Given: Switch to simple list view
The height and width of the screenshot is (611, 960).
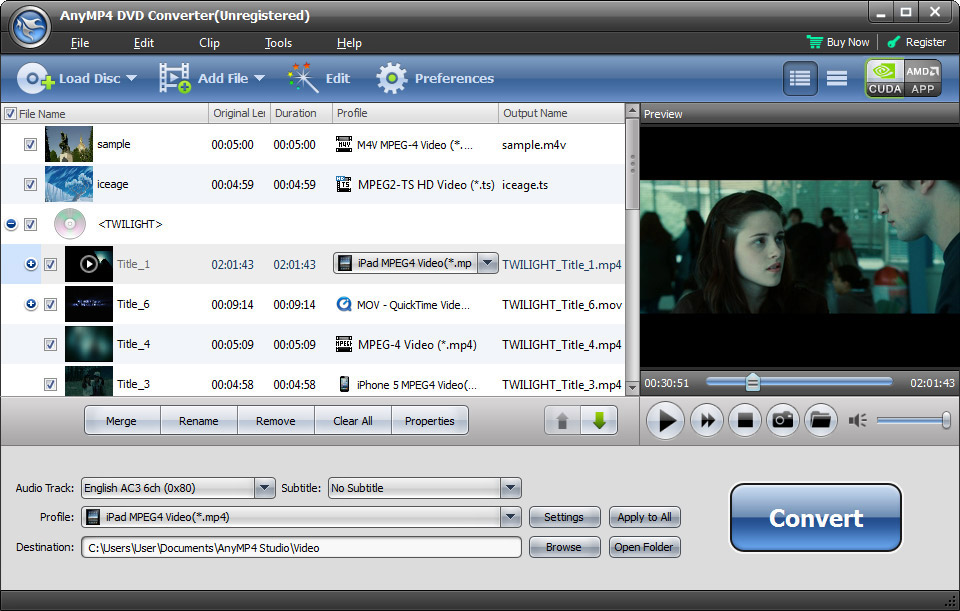Looking at the screenshot, I should 837,78.
